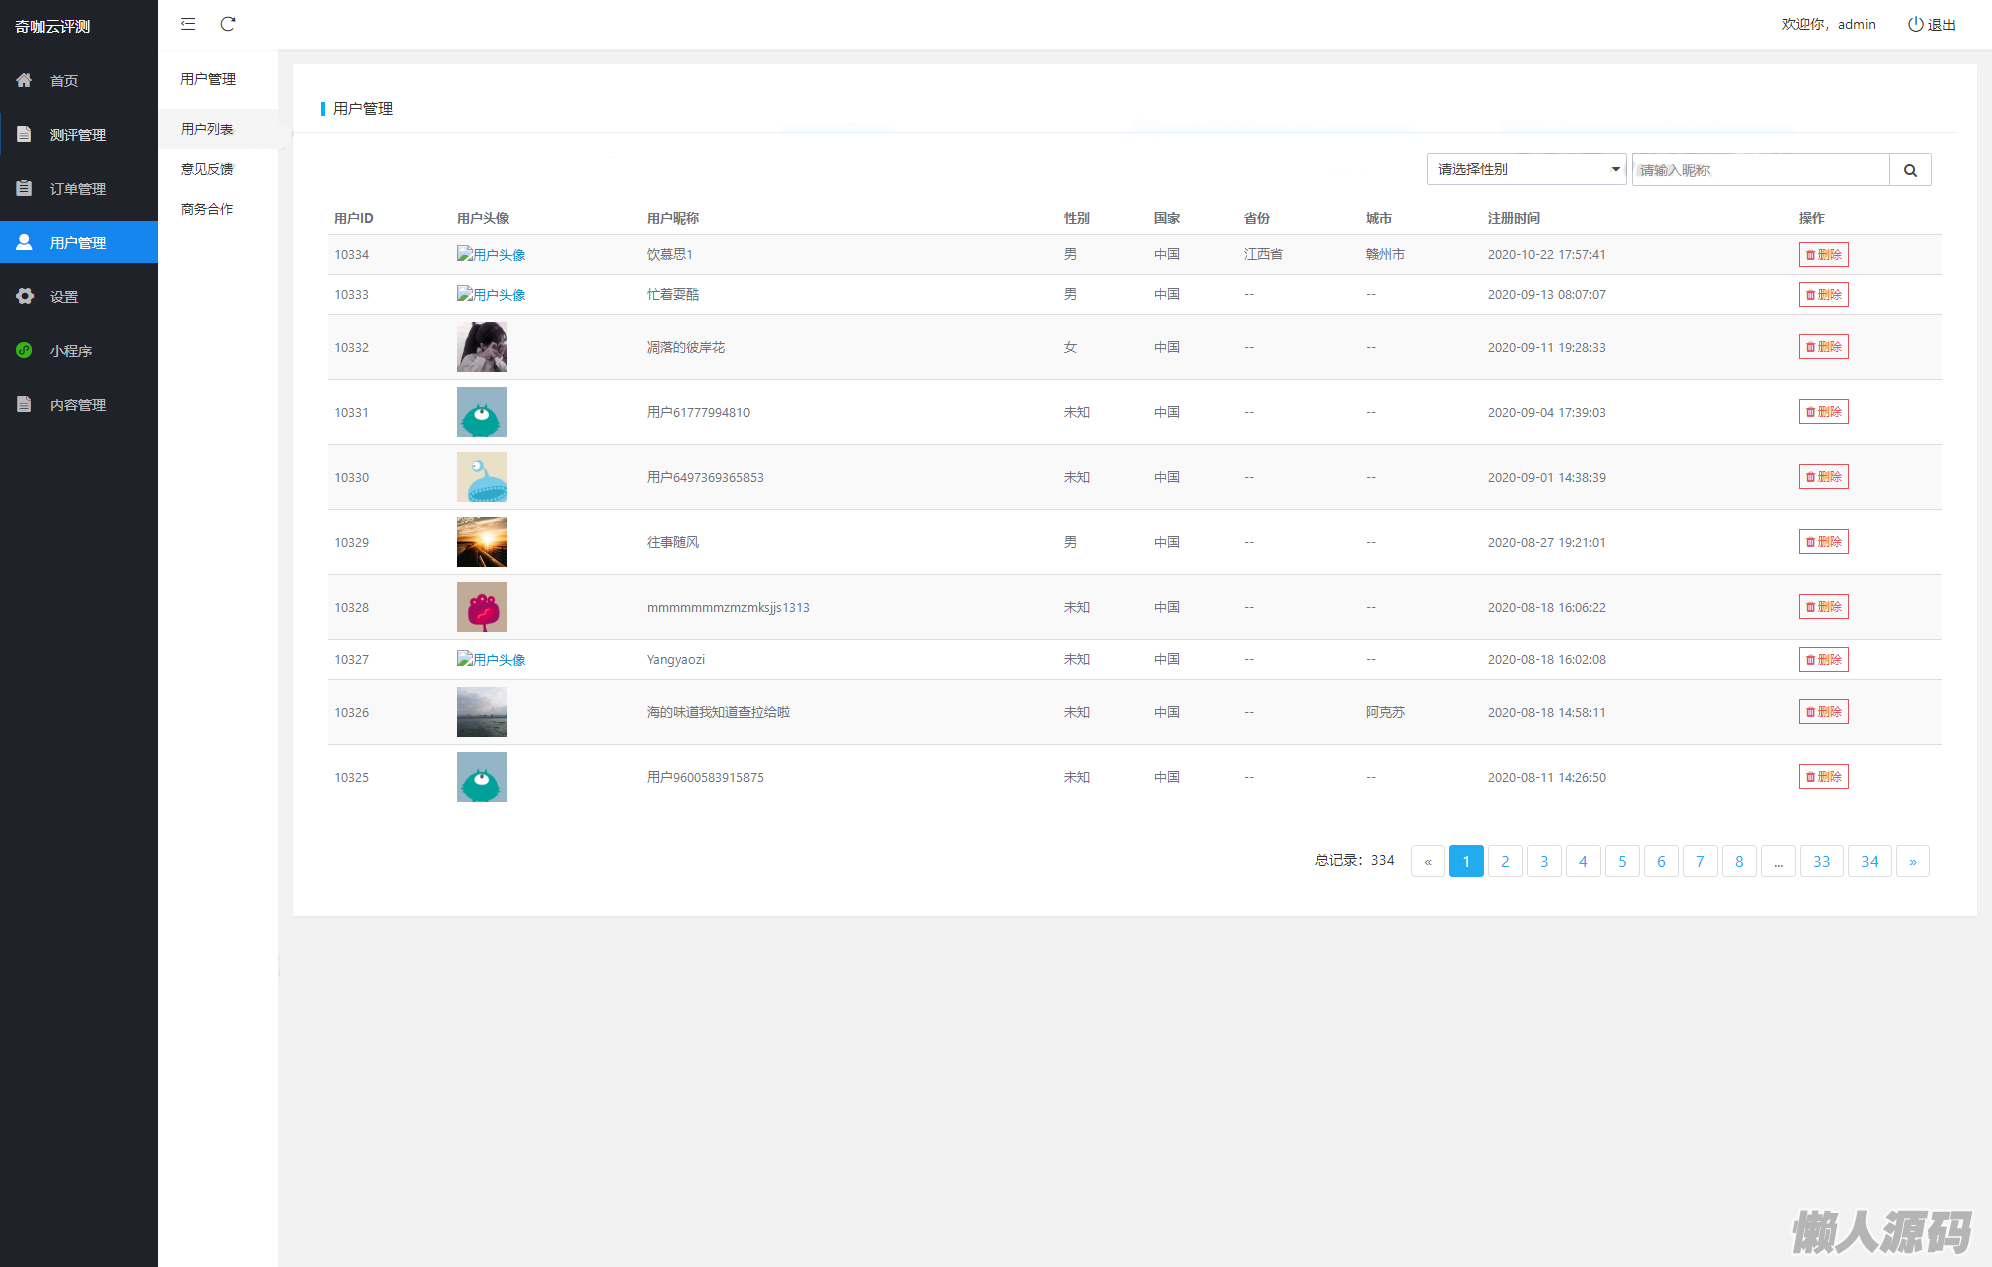Click the sidebar collapse menu icon
The height and width of the screenshot is (1267, 1992).
coord(188,24)
